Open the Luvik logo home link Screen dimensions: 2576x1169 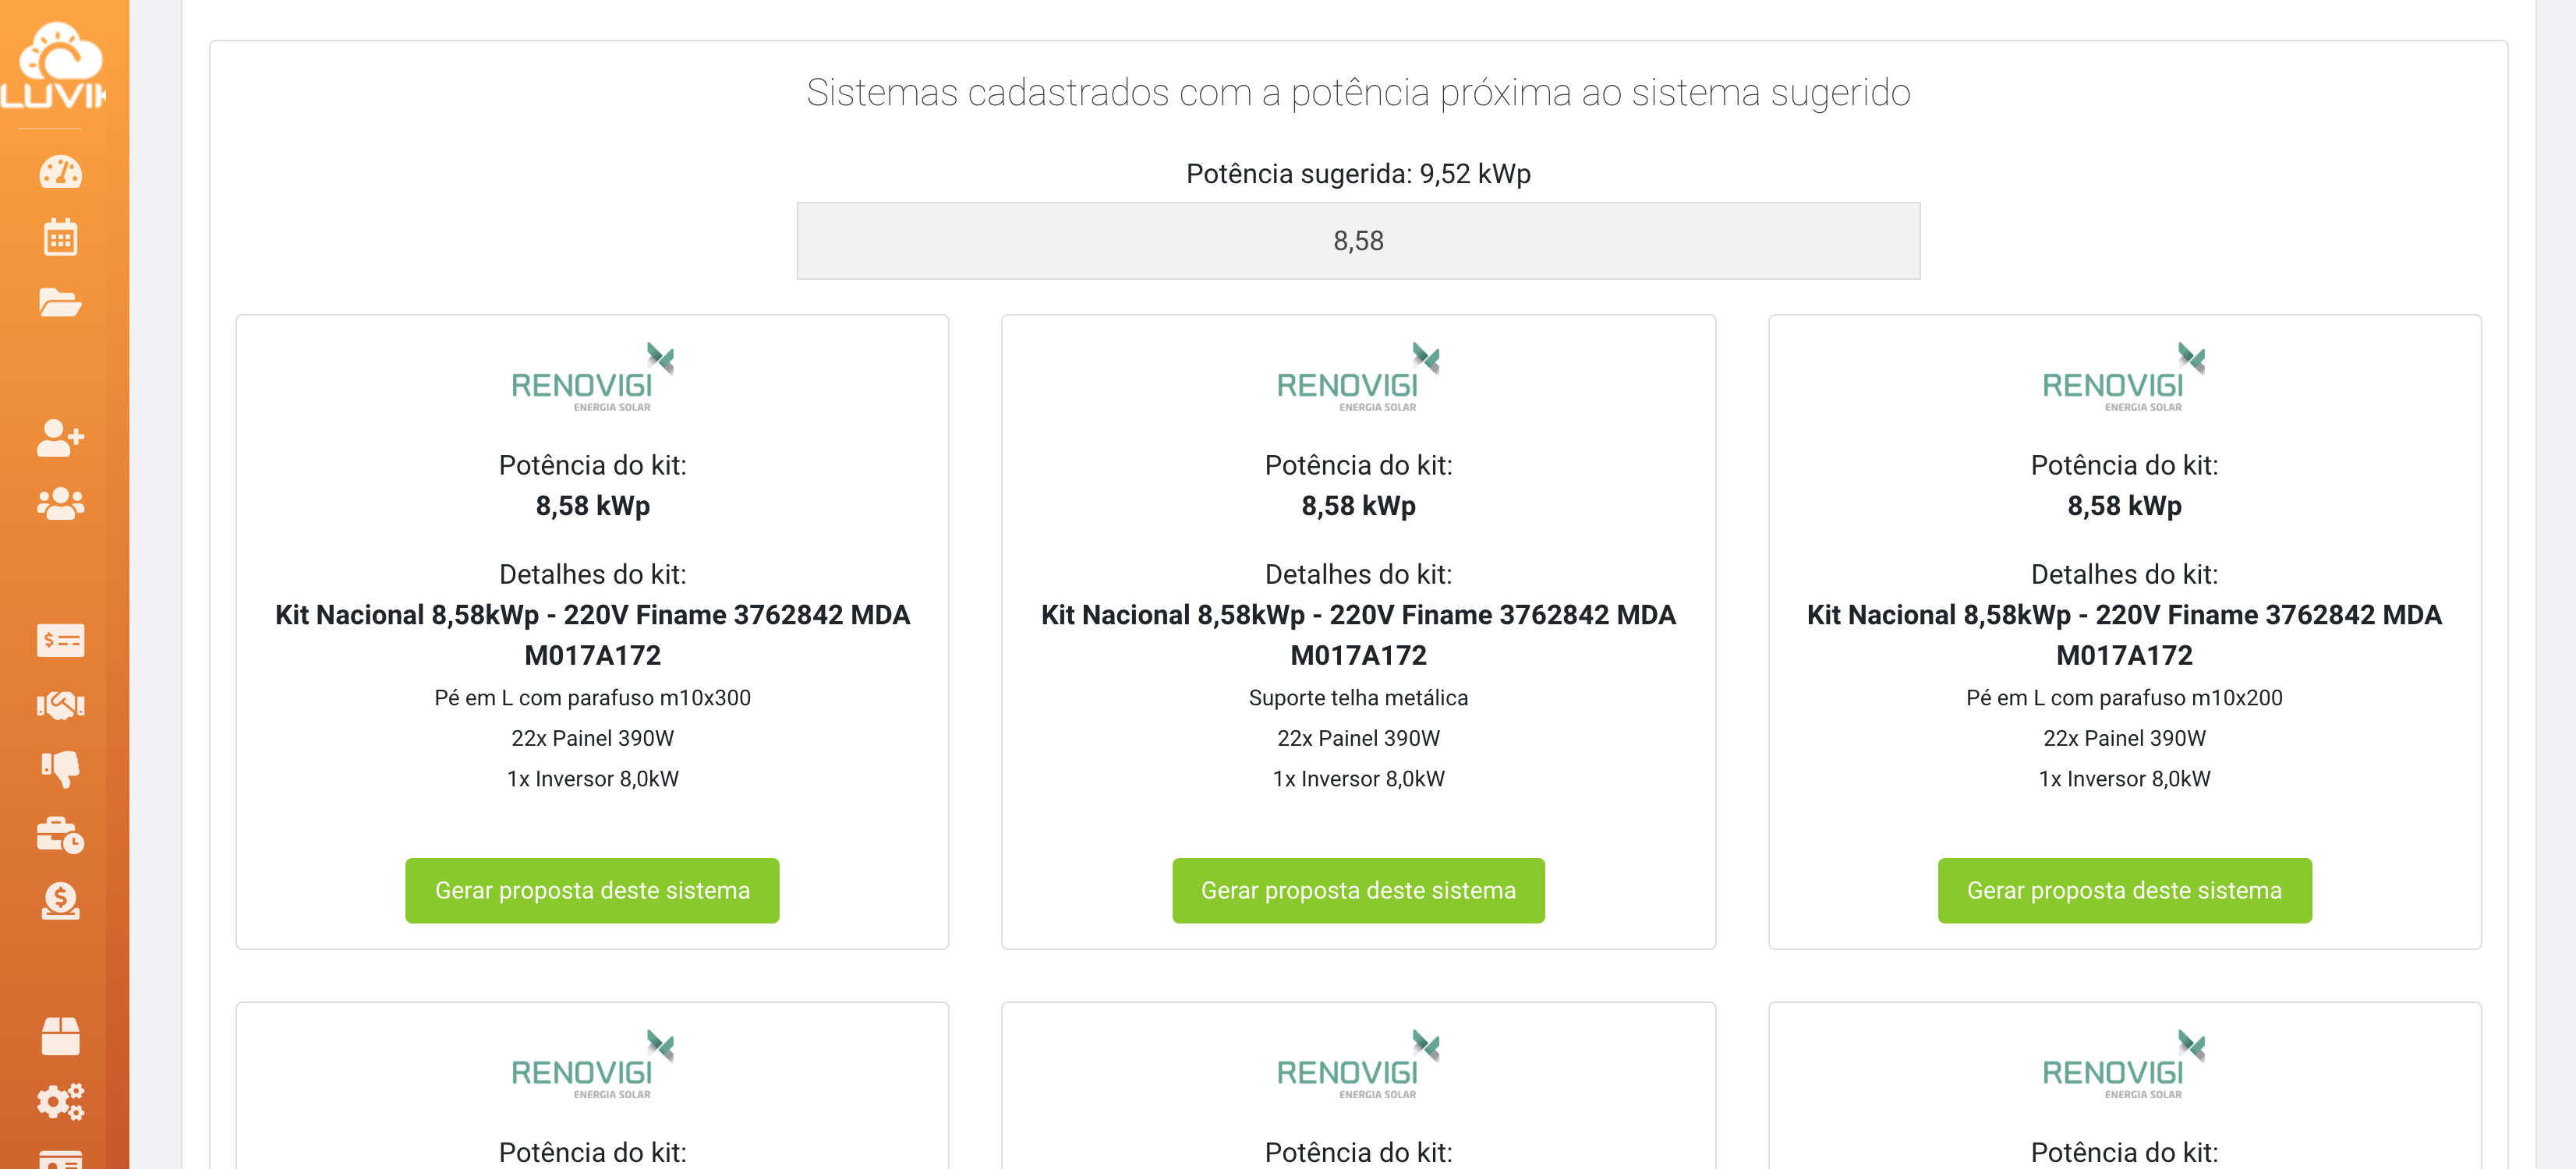(55, 66)
